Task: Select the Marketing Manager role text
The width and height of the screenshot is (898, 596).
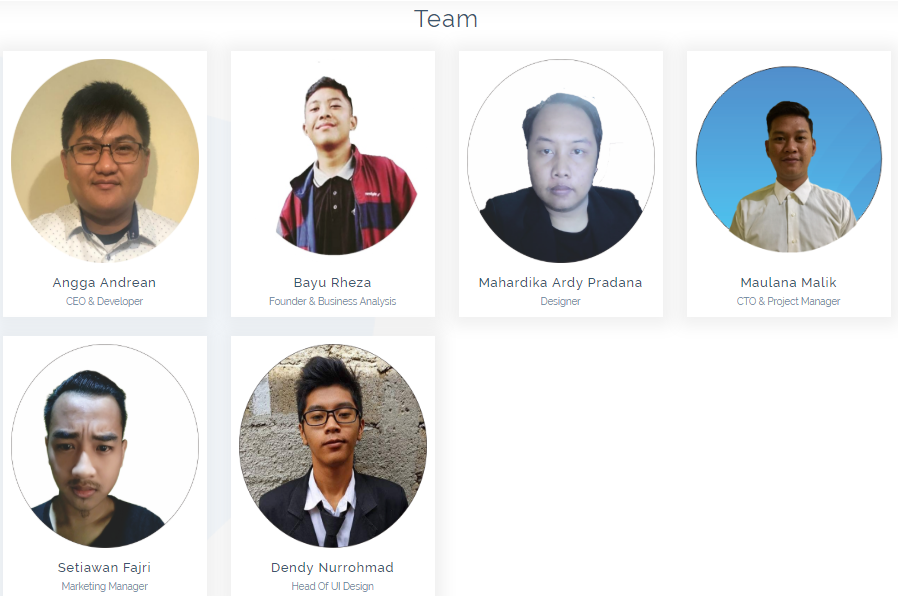Action: (104, 586)
